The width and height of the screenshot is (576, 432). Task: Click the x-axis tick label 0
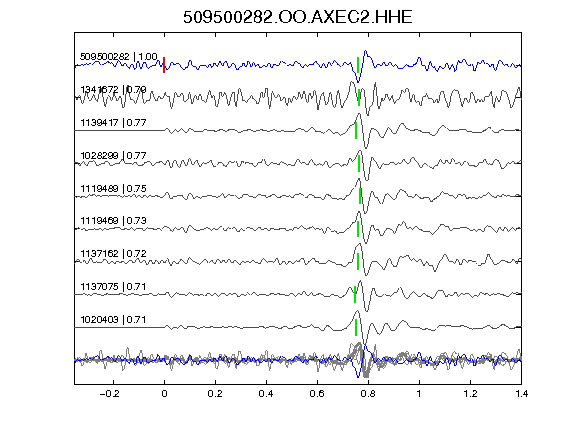(164, 394)
